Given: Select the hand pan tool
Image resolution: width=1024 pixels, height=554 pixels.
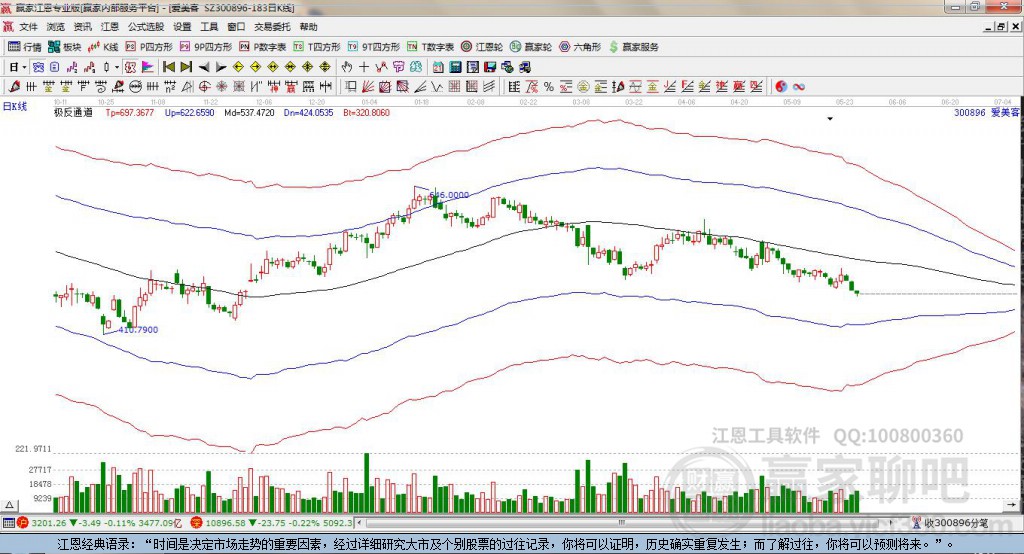Looking at the screenshot, I should click(x=346, y=67).
